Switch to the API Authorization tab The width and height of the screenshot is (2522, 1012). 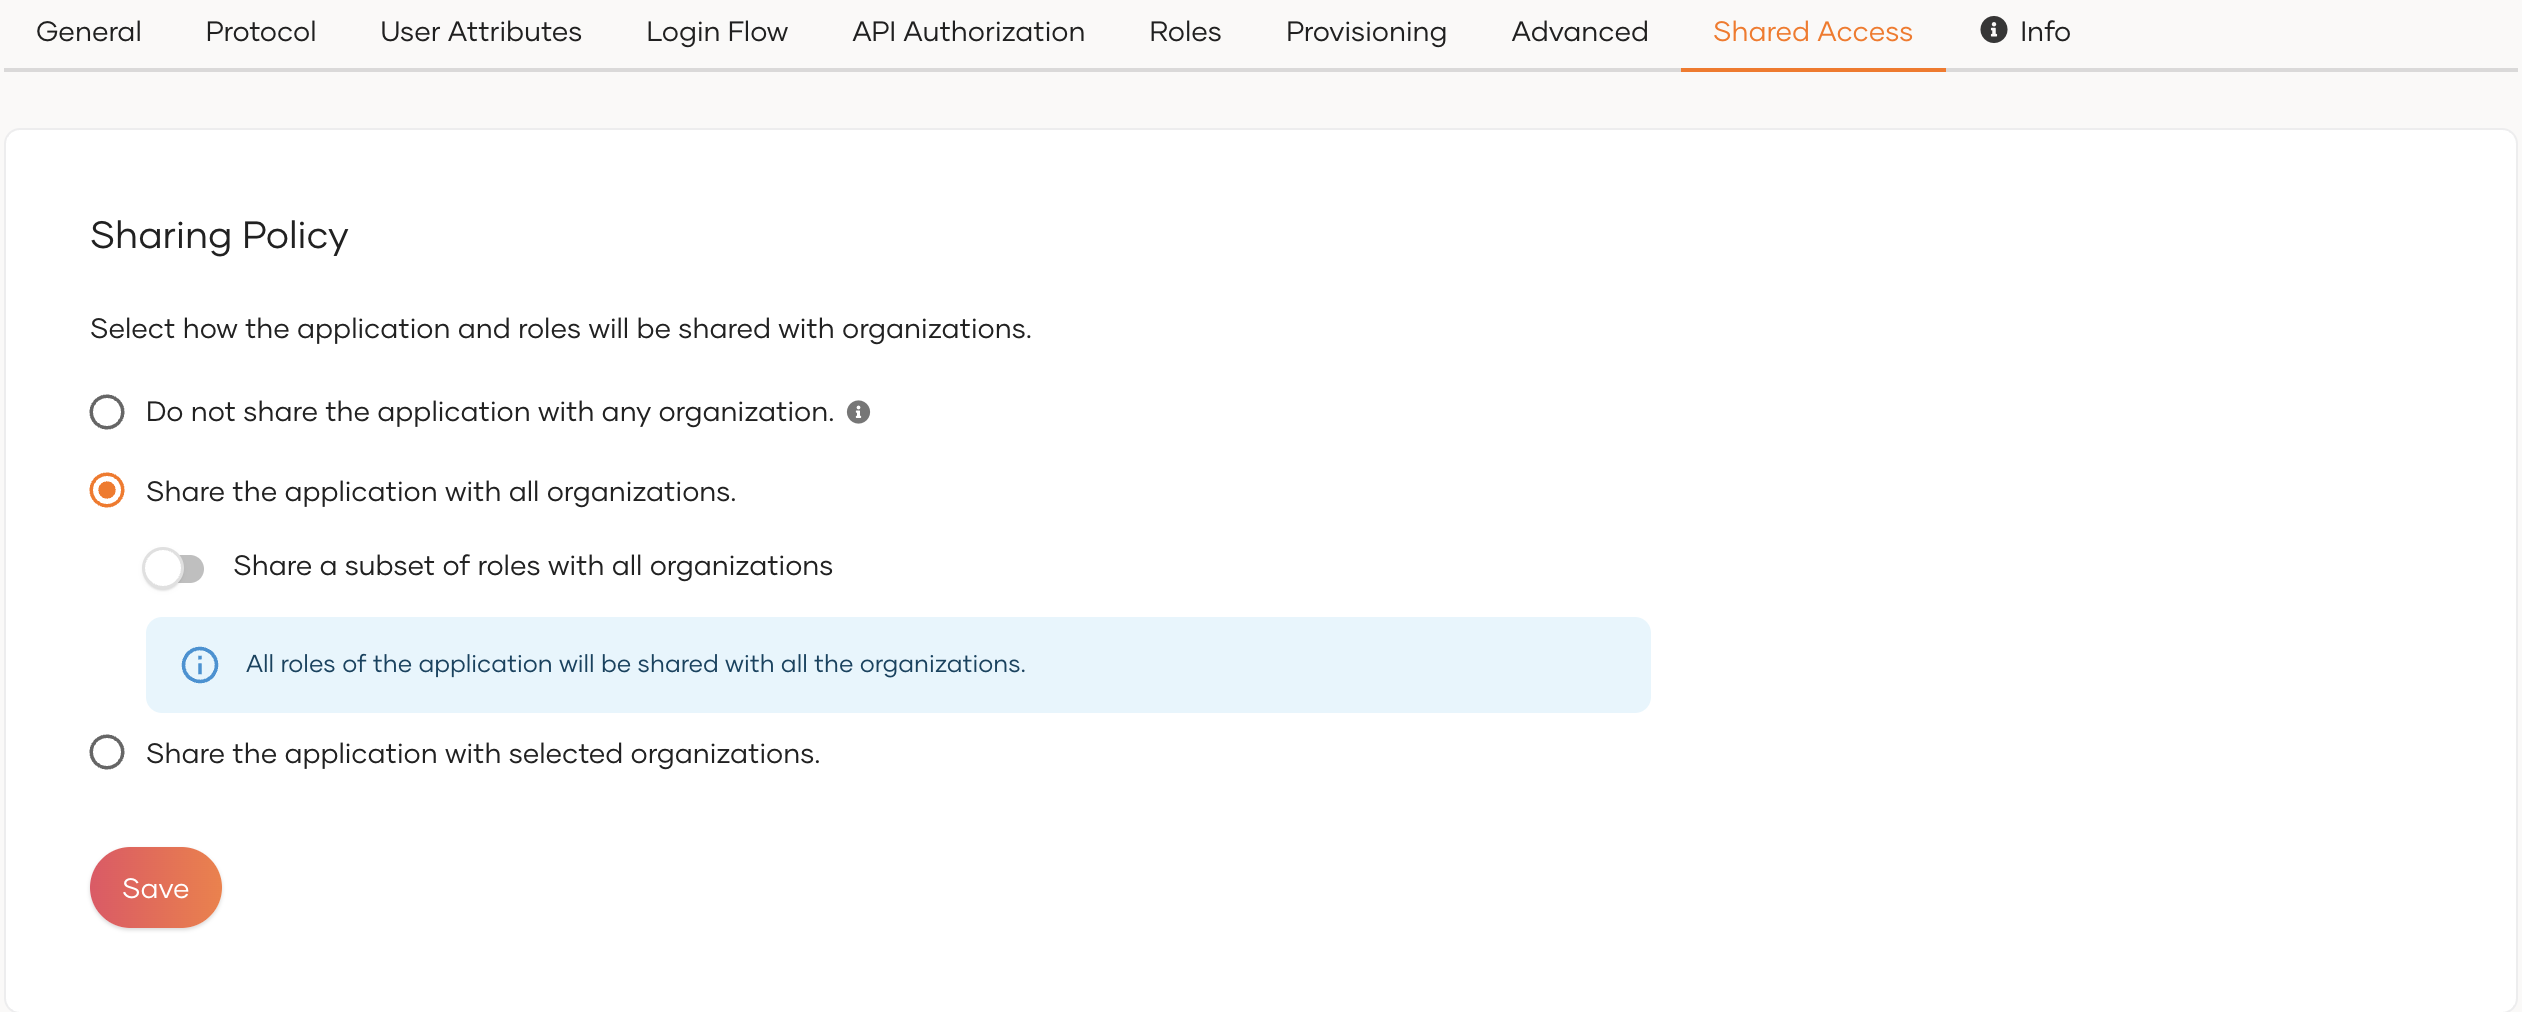coord(968,32)
